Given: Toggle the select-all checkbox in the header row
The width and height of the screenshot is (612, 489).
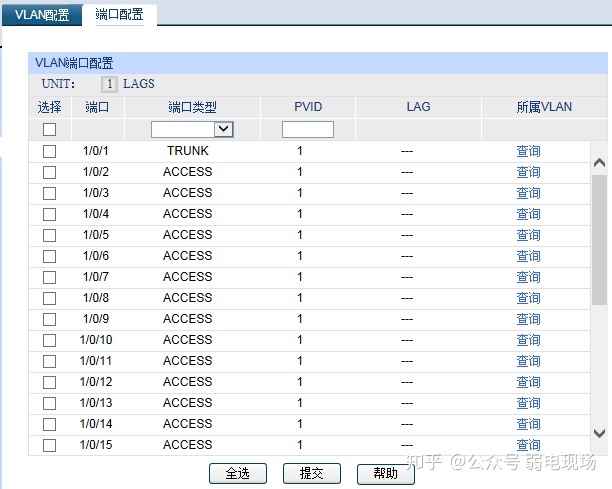Looking at the screenshot, I should point(49,129).
